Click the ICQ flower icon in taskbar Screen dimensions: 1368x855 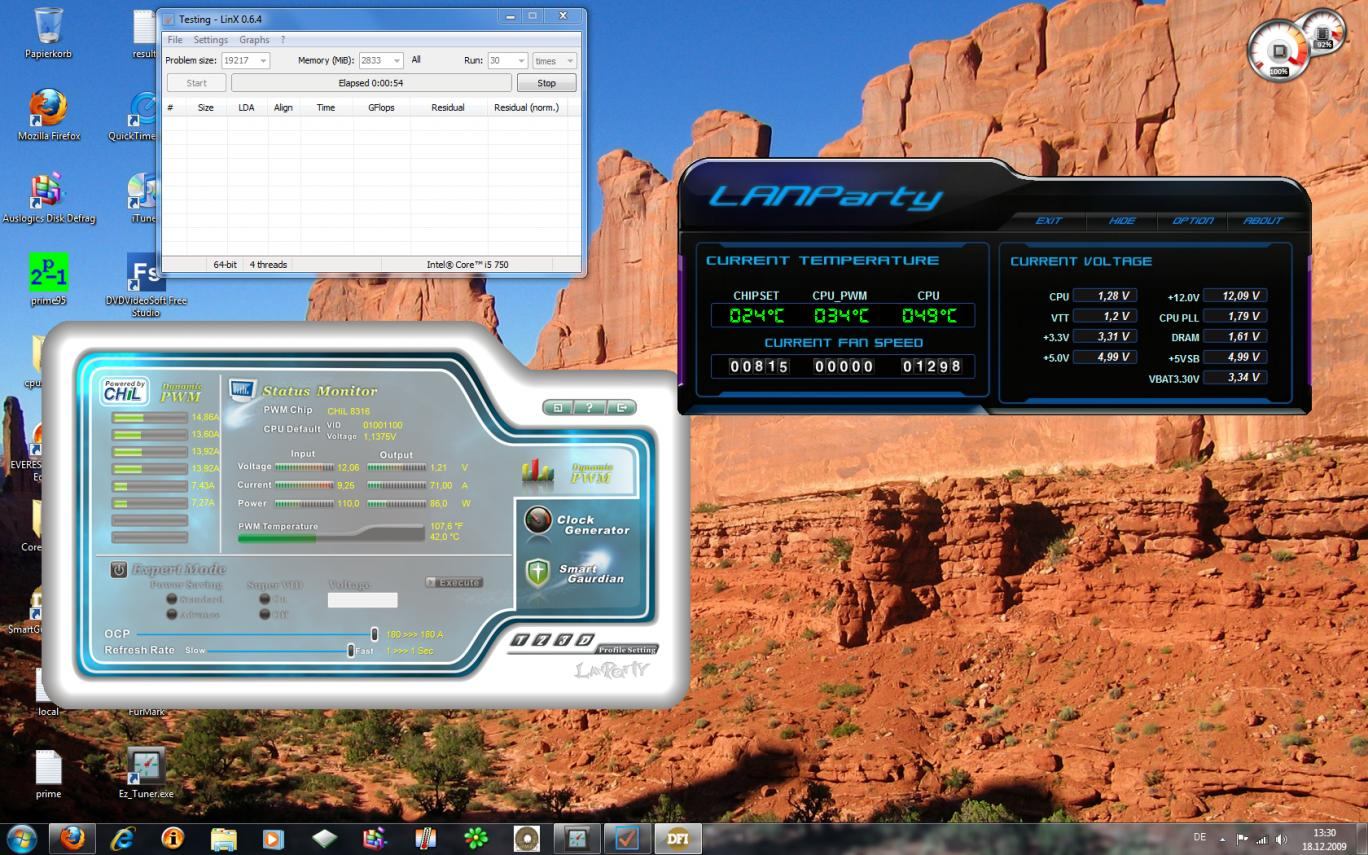476,838
